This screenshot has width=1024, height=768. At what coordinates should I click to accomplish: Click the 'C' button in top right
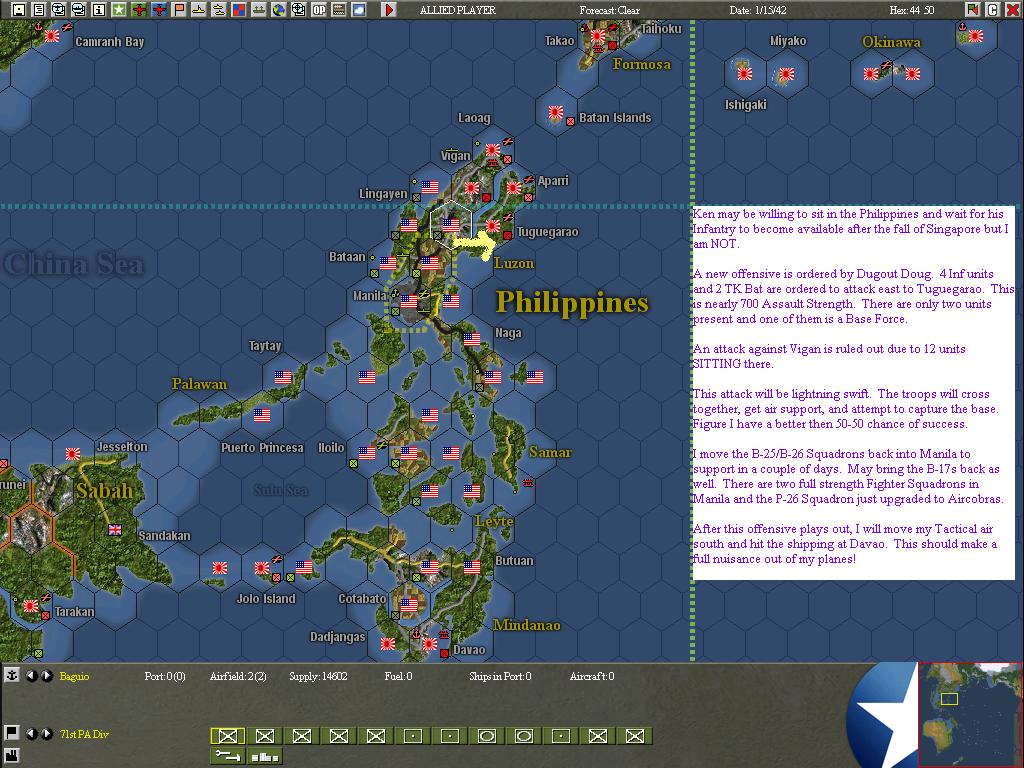pyautogui.click(x=993, y=9)
